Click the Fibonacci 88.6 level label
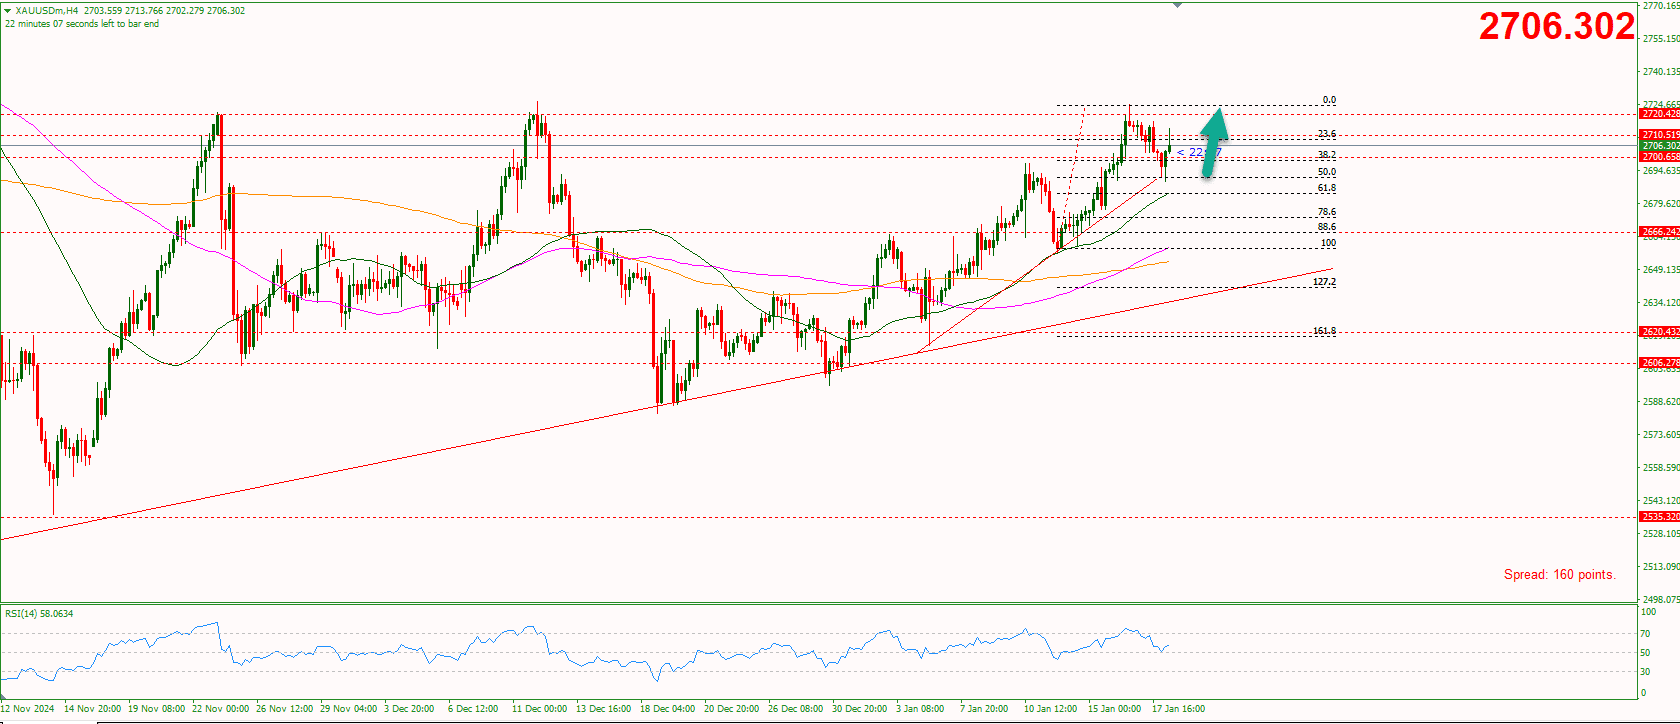 (1327, 227)
